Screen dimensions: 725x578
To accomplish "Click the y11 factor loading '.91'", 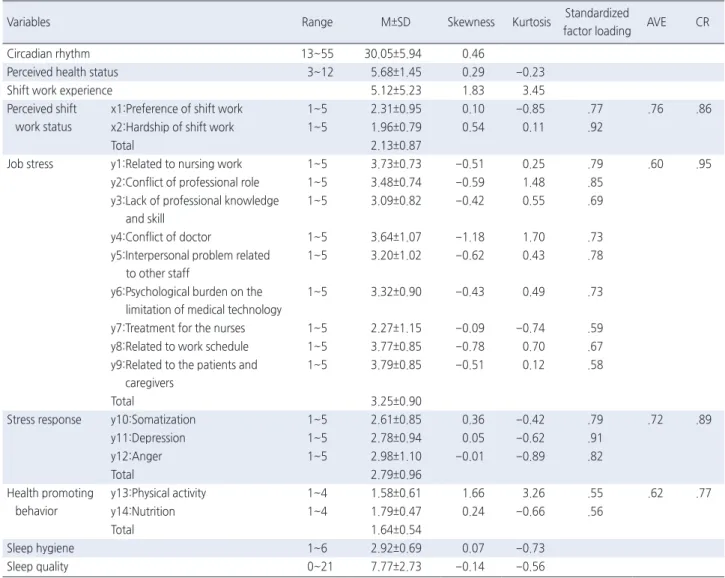I will click(x=596, y=438).
